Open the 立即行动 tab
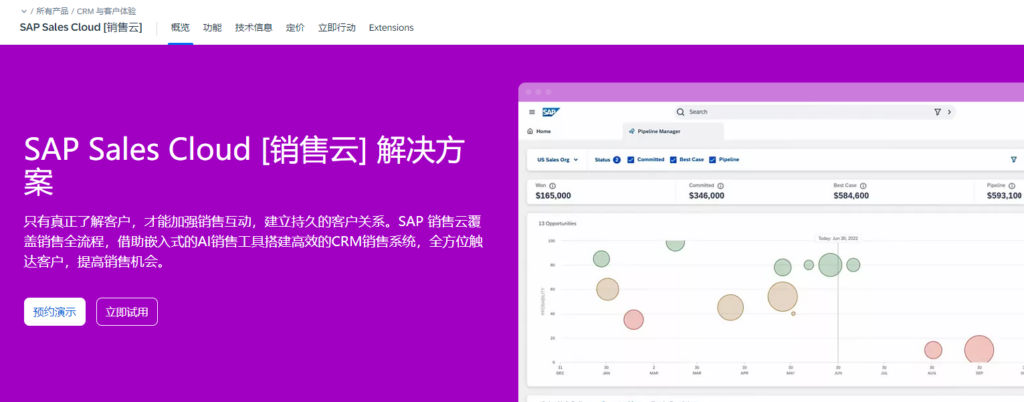This screenshot has width=1024, height=402. click(x=337, y=27)
